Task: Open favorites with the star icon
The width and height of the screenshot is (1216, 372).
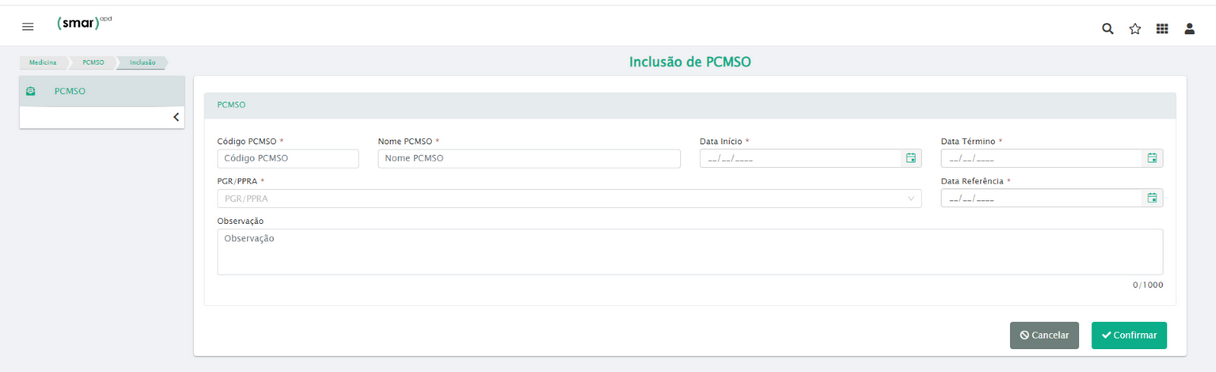Action: pyautogui.click(x=1135, y=29)
